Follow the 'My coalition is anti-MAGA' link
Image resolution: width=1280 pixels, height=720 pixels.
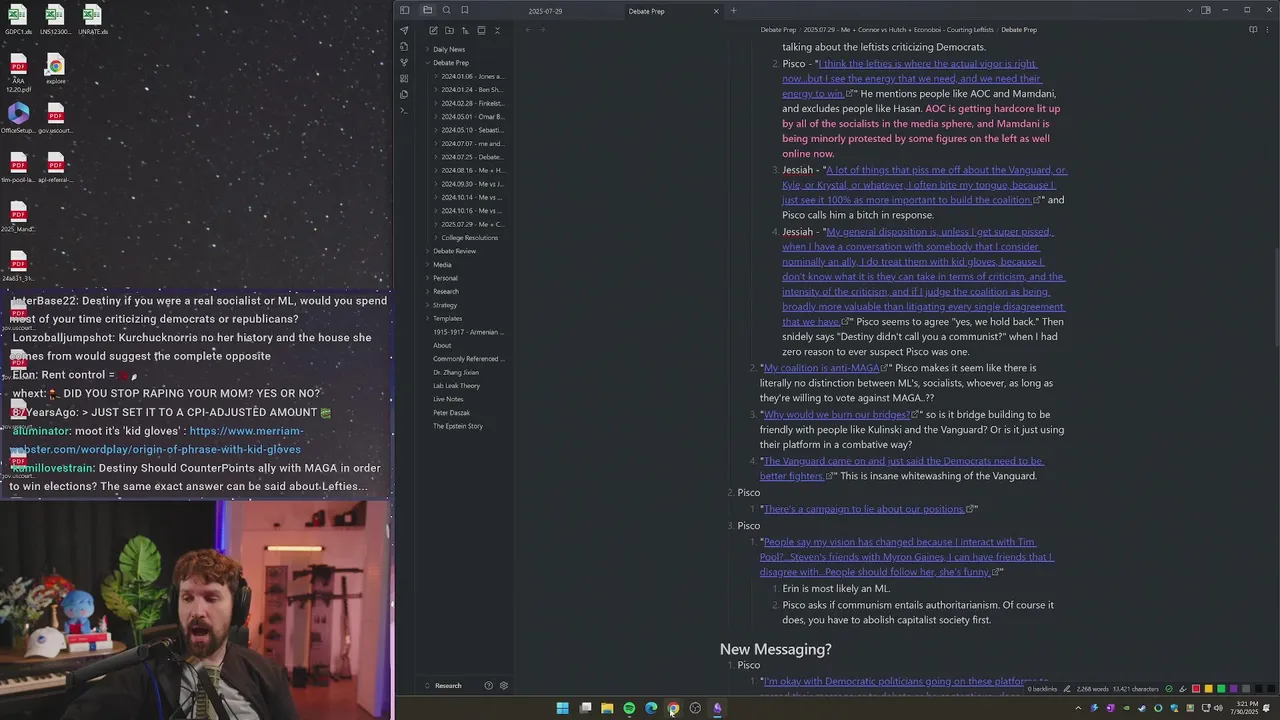click(821, 368)
